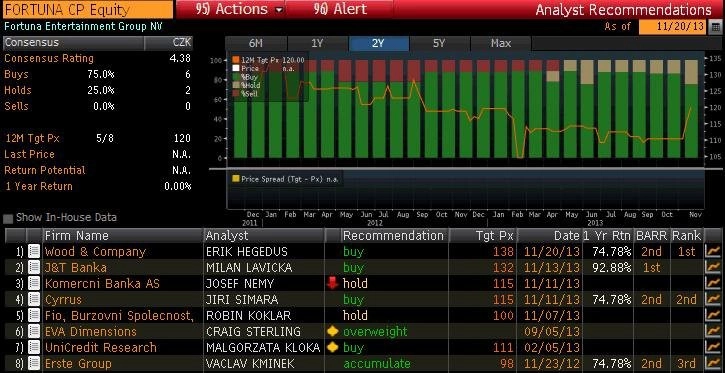Sort table by Rank column header
This screenshot has width=725, height=373.
[687, 236]
